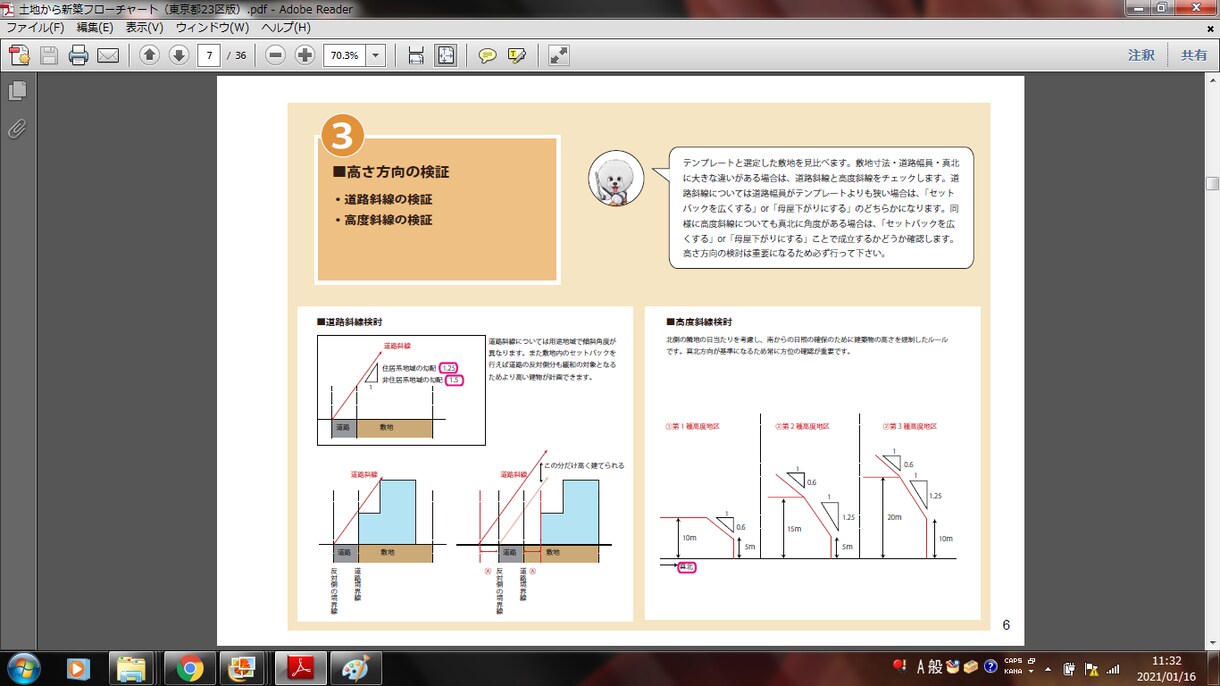Image resolution: width=1220 pixels, height=686 pixels.
Task: Zoom out with the minus button
Action: [276, 55]
